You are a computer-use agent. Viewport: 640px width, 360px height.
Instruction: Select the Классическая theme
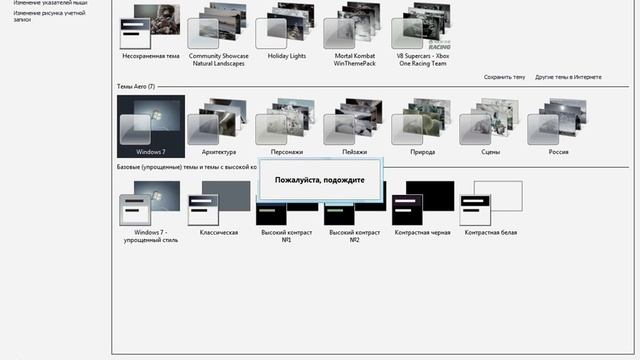[x=218, y=209]
